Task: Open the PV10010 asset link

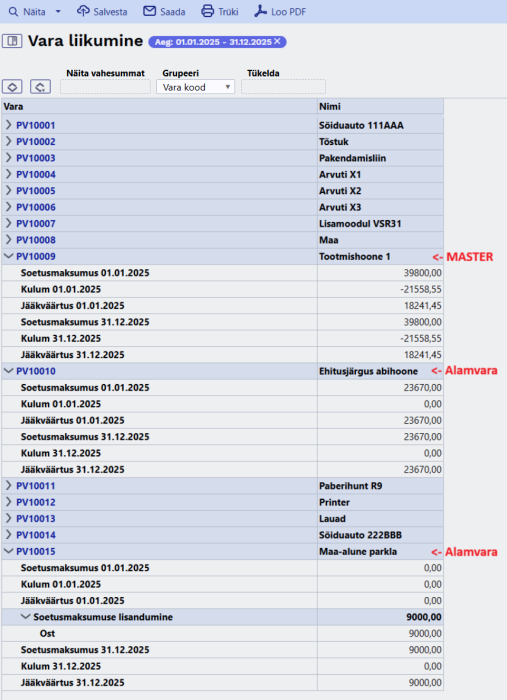Action: [x=36, y=371]
